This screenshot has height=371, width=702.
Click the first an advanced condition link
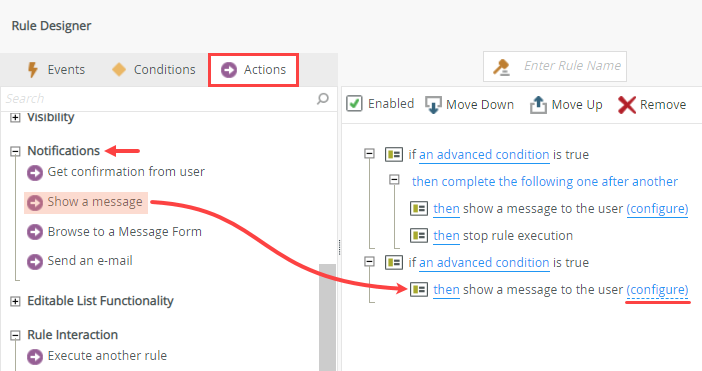tap(484, 155)
